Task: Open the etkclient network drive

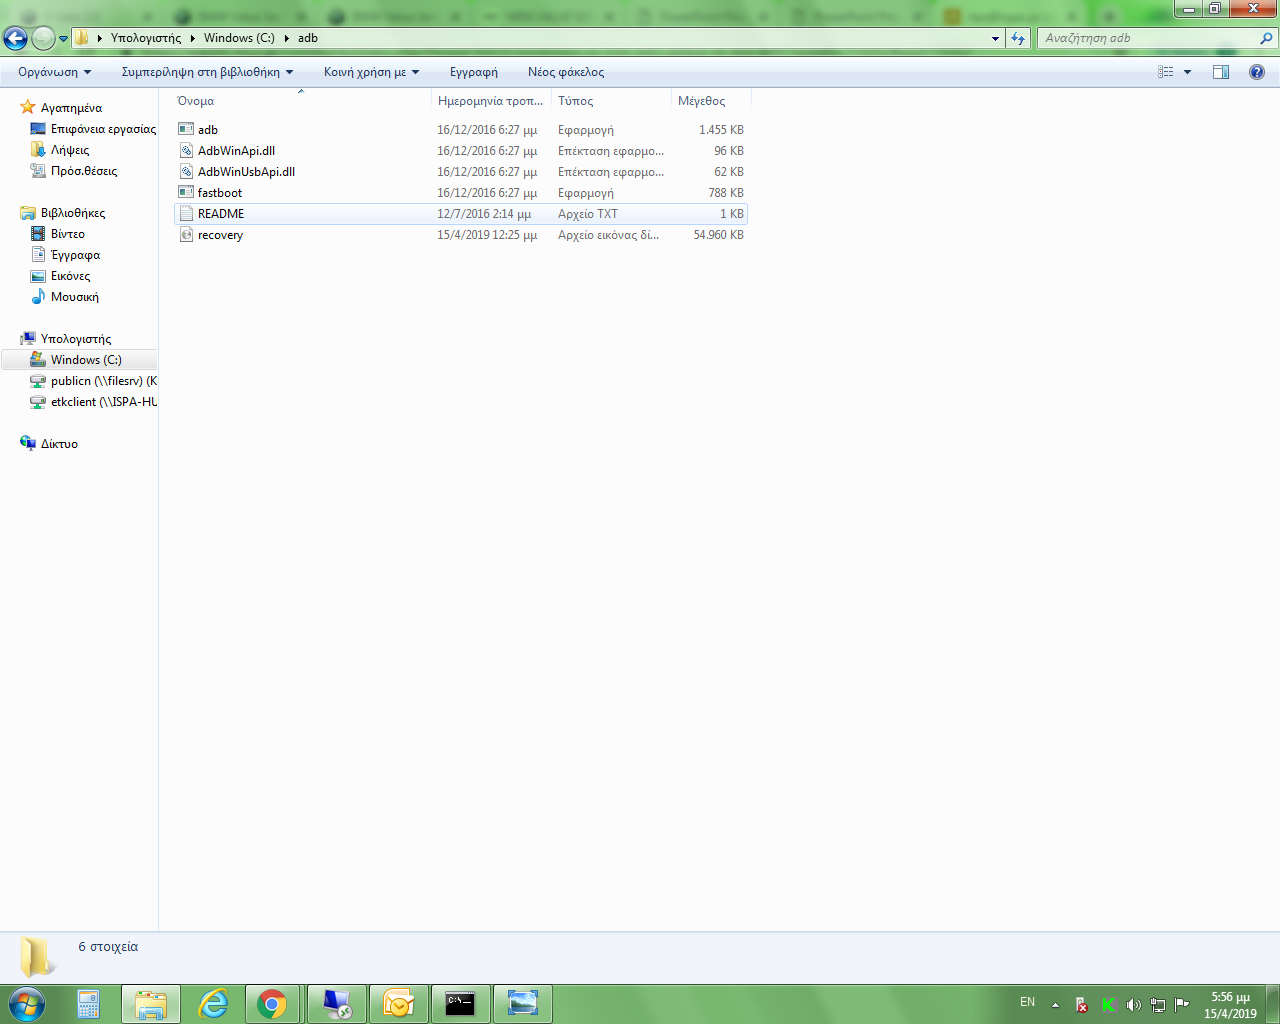Action: tap(103, 402)
